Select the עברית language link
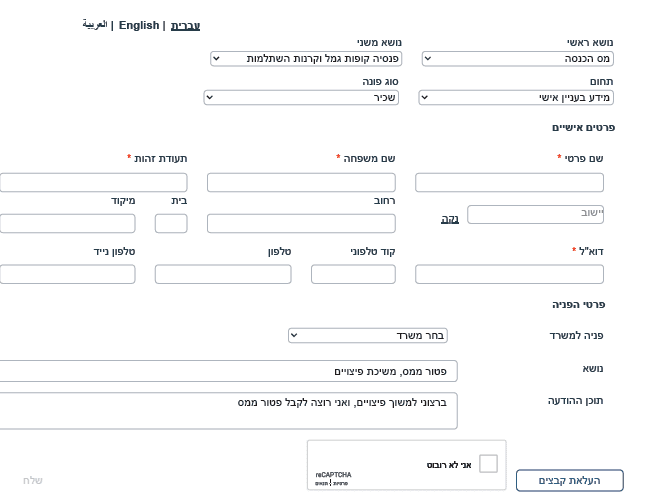 click(x=186, y=26)
